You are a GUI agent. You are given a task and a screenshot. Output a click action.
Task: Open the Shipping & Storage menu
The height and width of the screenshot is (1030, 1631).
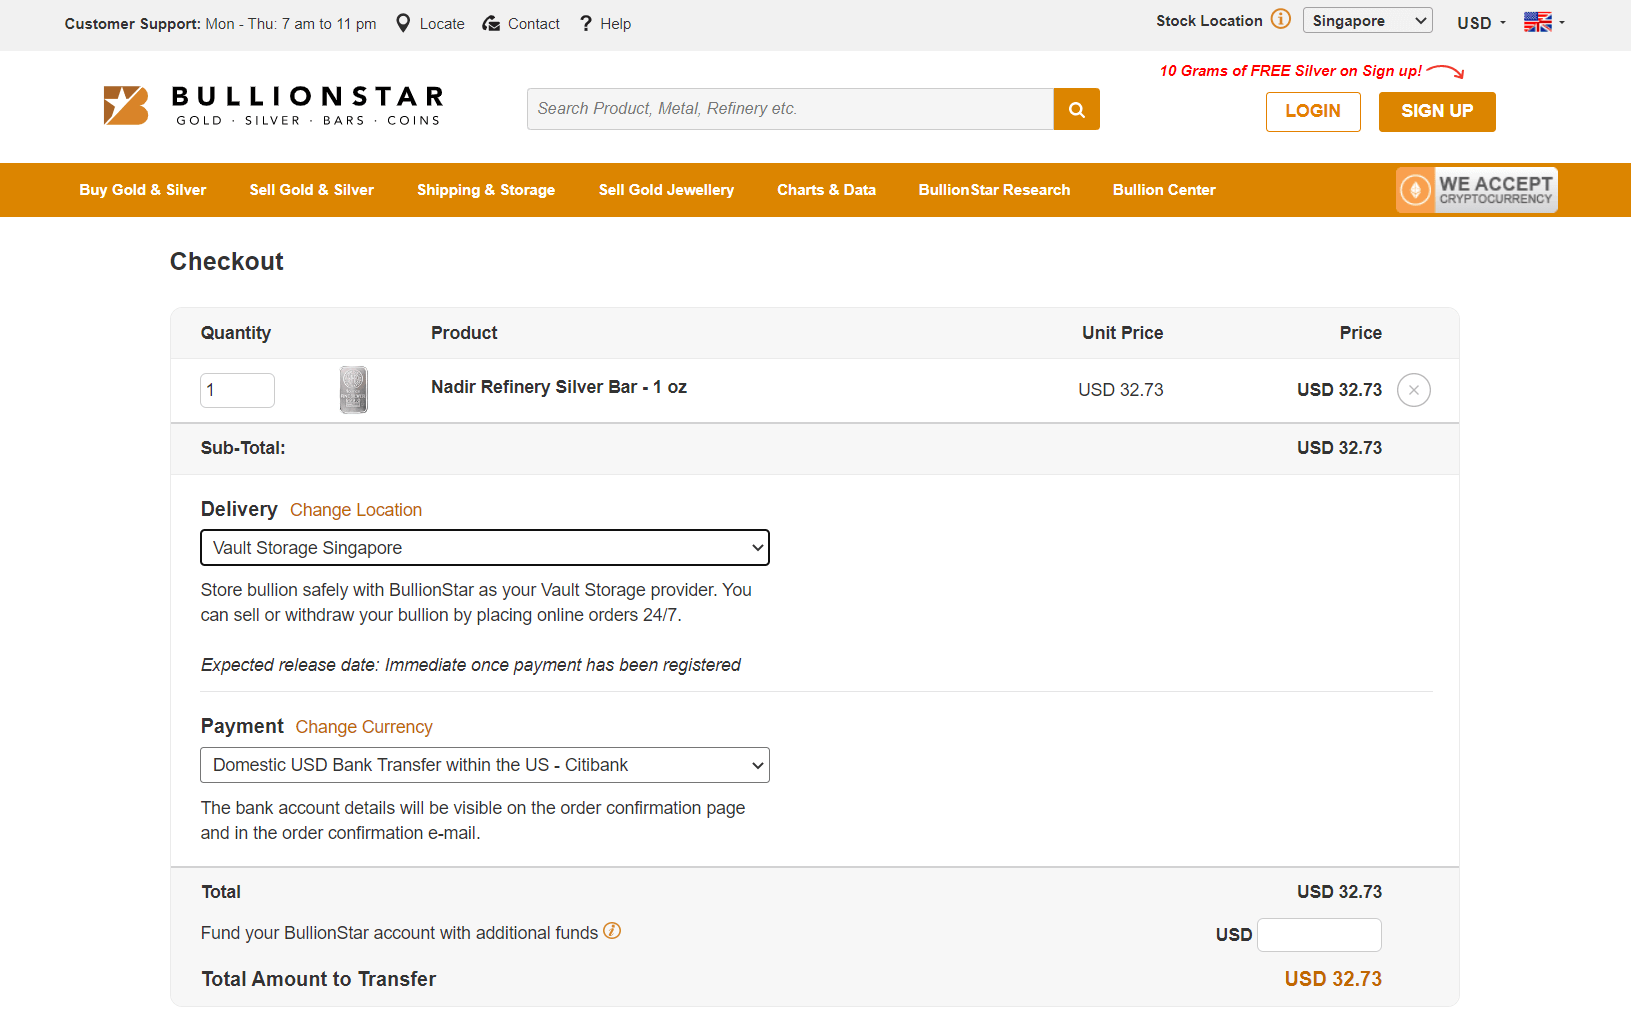pyautogui.click(x=486, y=190)
